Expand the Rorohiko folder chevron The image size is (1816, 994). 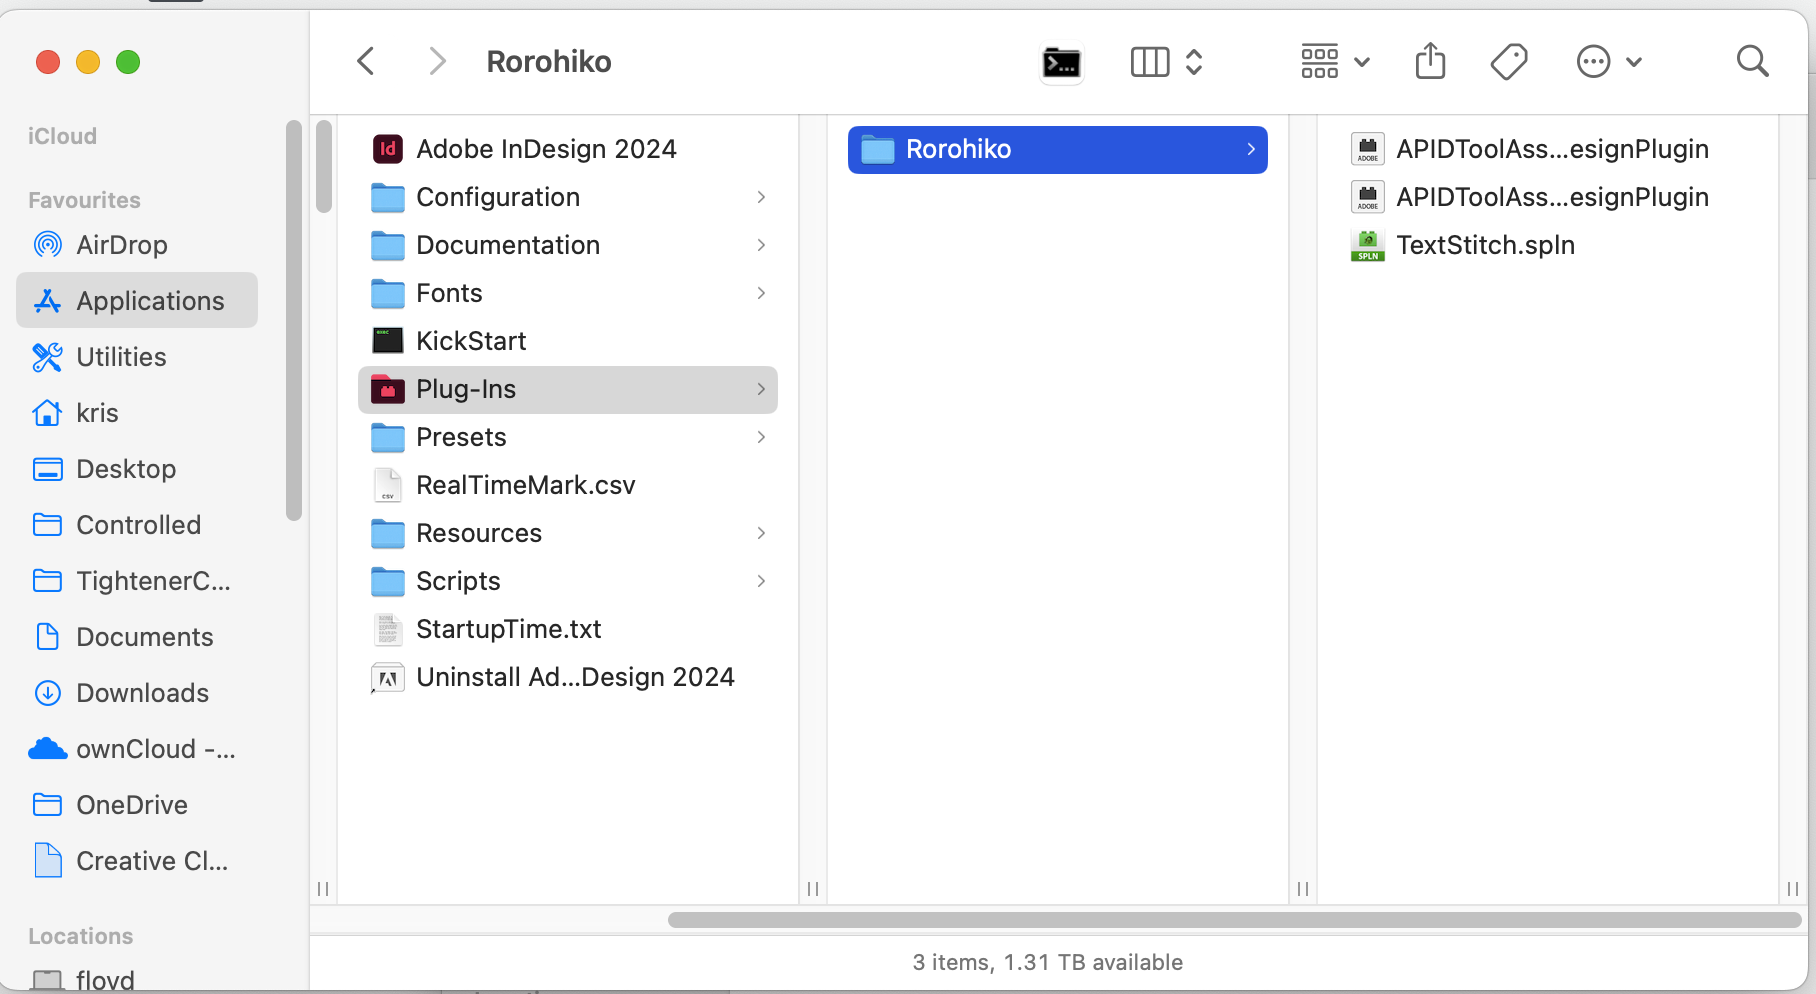coord(1251,149)
